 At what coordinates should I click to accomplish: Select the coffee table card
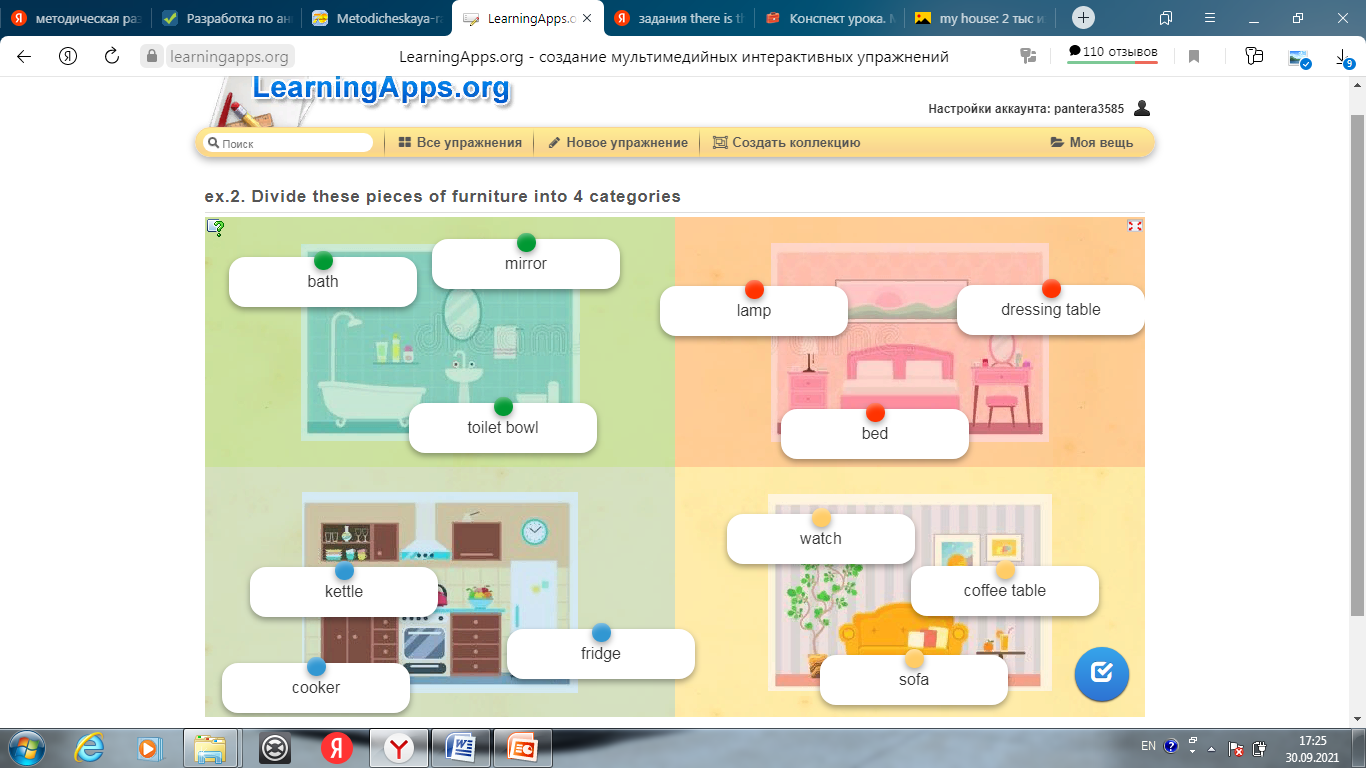tap(1005, 591)
